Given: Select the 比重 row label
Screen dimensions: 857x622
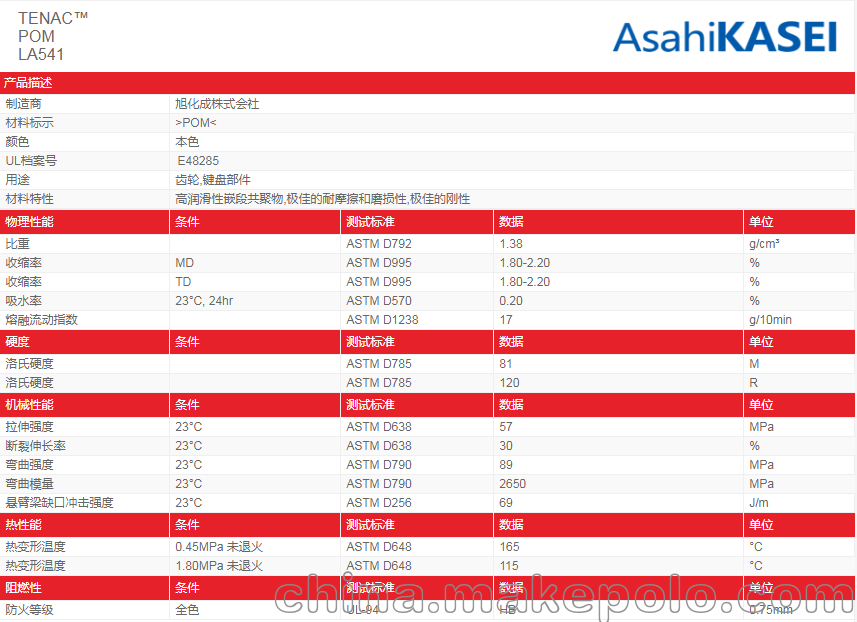Looking at the screenshot, I should pos(17,244).
